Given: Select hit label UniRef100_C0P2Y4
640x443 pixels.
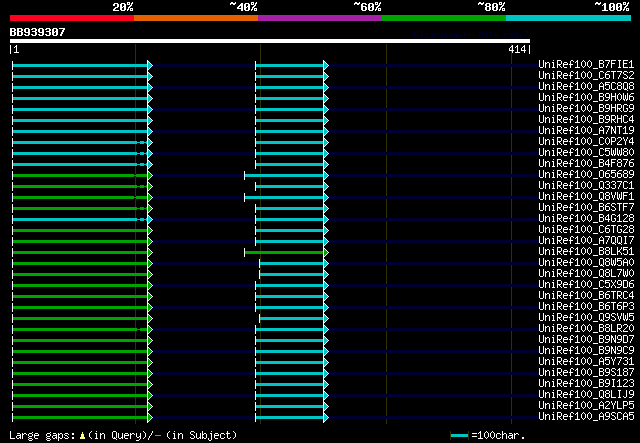Looking at the screenshot, I should point(587,142).
